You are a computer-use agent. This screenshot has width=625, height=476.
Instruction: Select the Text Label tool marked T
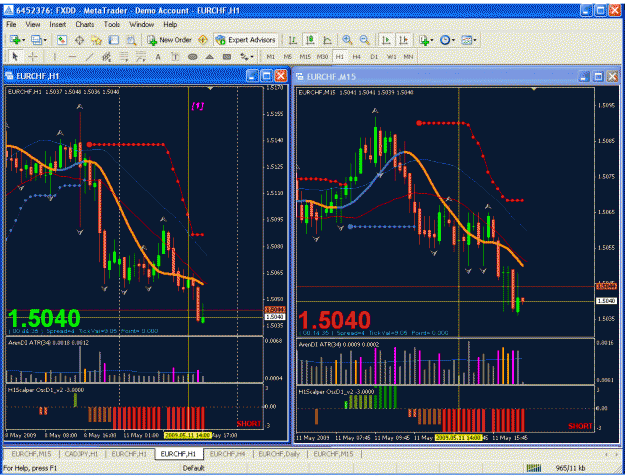click(175, 57)
